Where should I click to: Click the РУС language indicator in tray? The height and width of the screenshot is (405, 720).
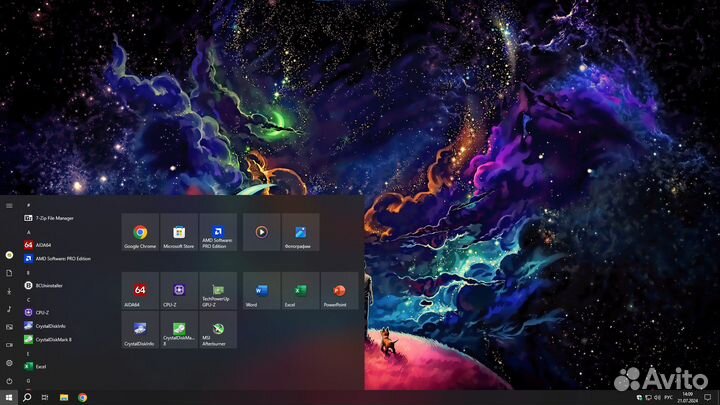(x=669, y=397)
